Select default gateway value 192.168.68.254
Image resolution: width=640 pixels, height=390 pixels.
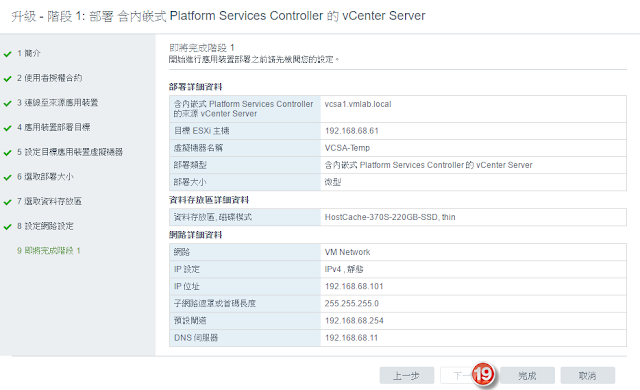[x=354, y=321]
